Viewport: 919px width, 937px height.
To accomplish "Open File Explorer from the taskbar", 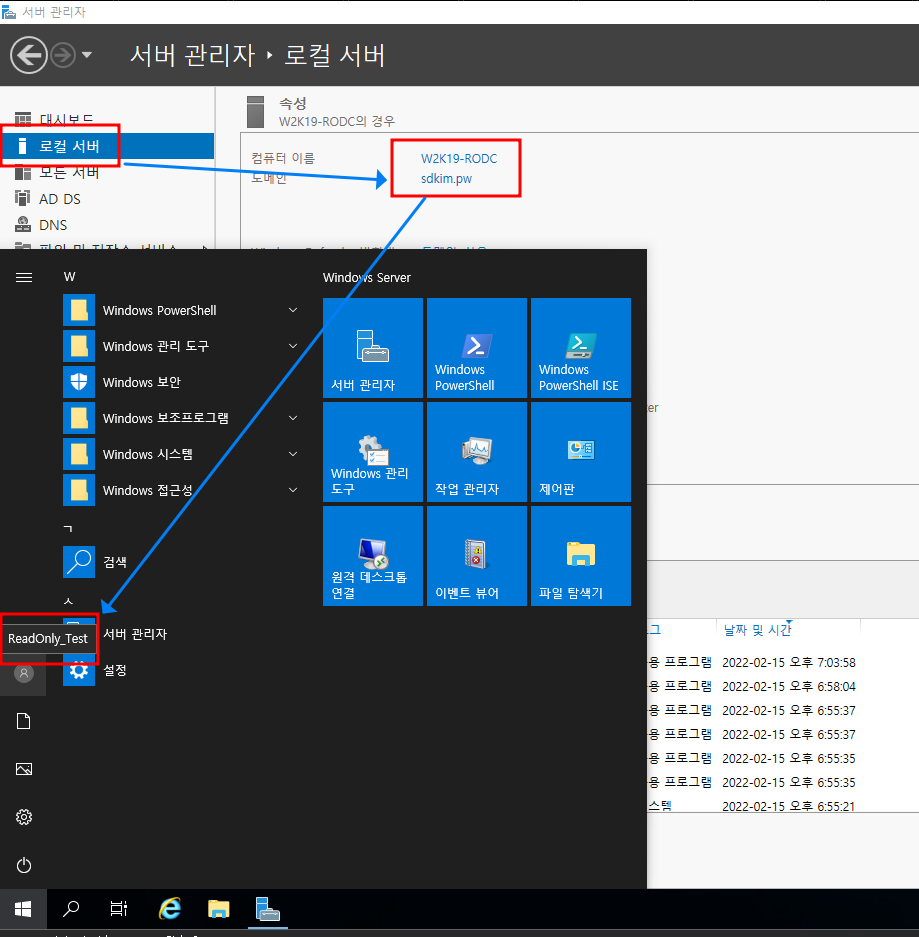I will tap(218, 909).
